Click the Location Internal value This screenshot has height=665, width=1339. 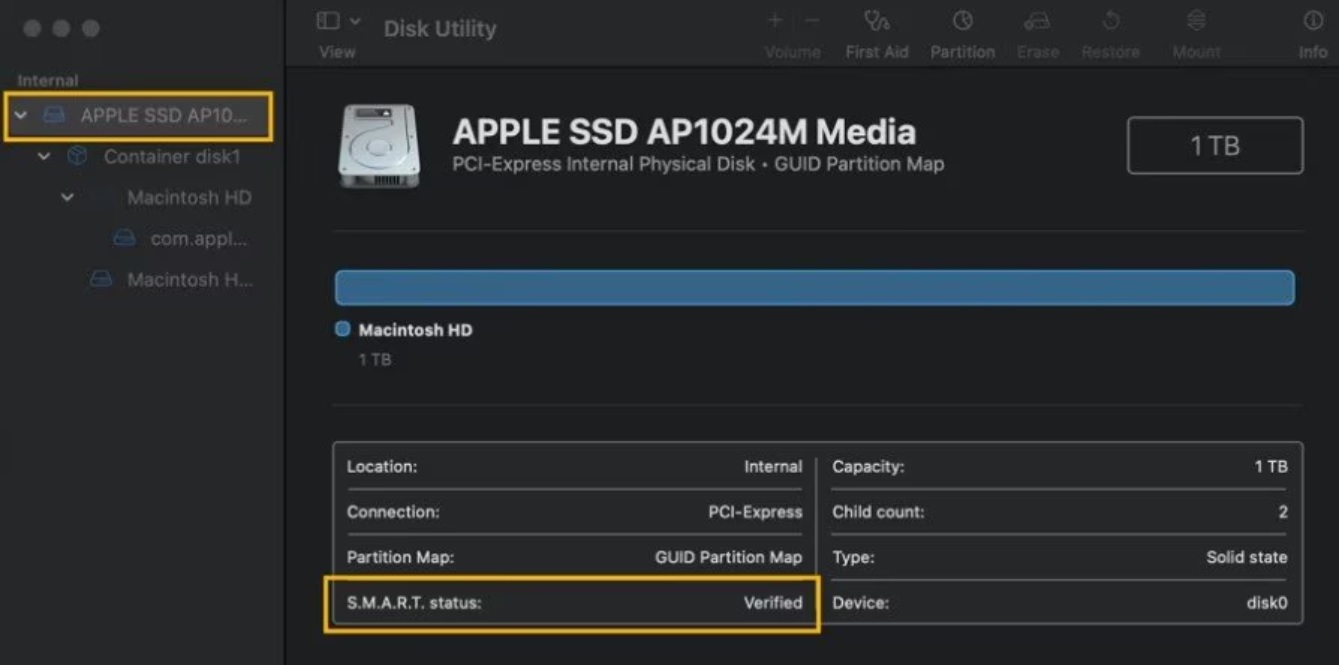(773, 467)
